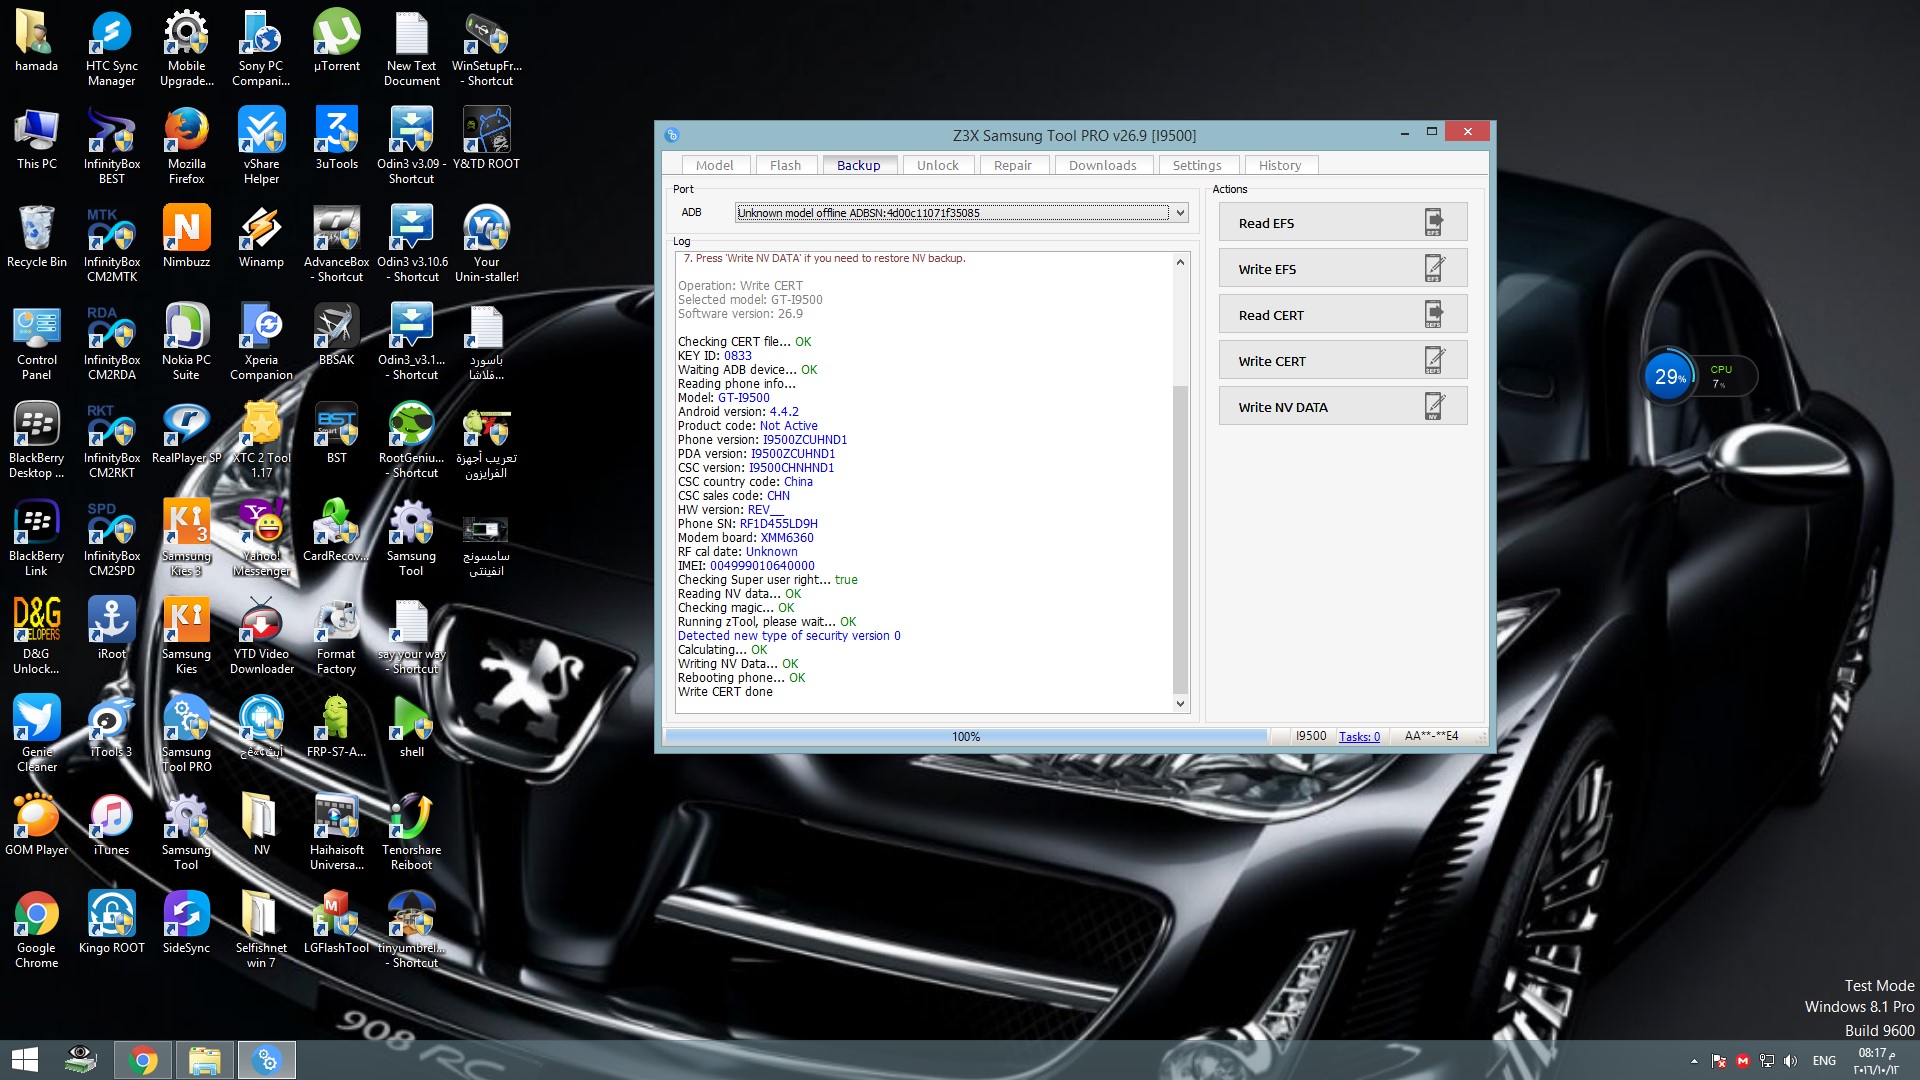
Task: Switch to the Model tab
Action: click(714, 165)
